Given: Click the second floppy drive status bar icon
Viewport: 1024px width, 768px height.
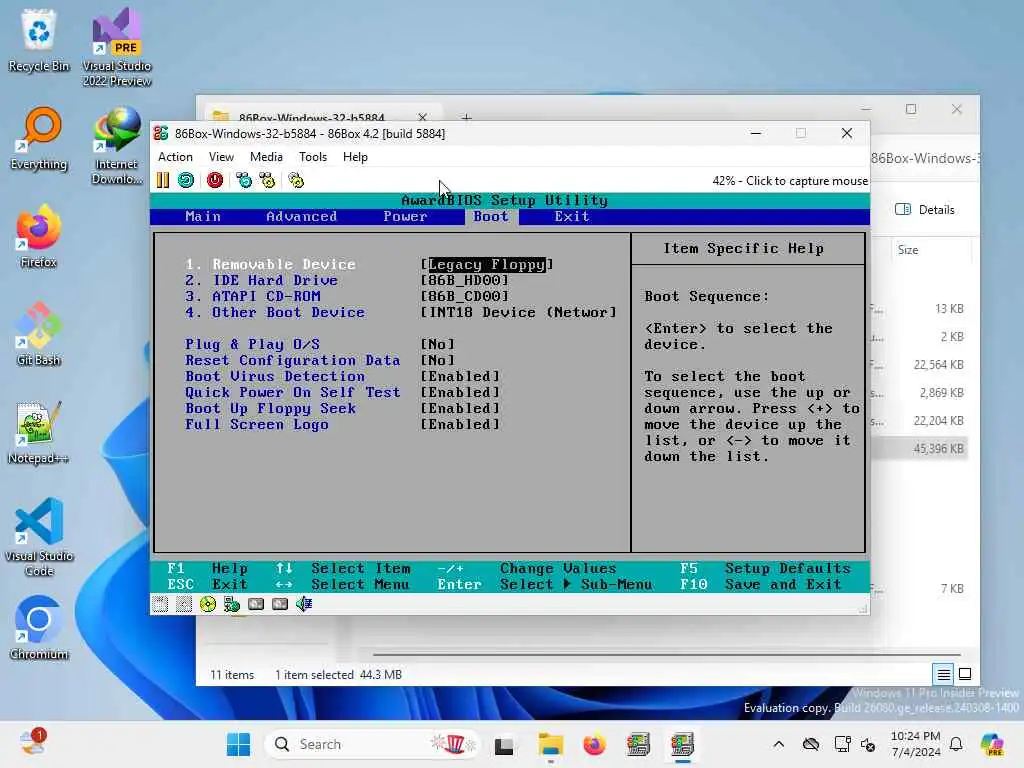Looking at the screenshot, I should (184, 604).
